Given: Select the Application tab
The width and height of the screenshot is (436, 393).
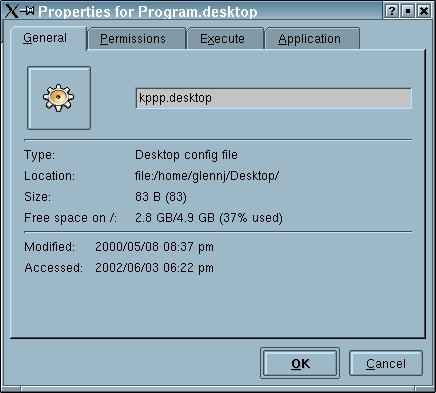Looking at the screenshot, I should pos(312,39).
